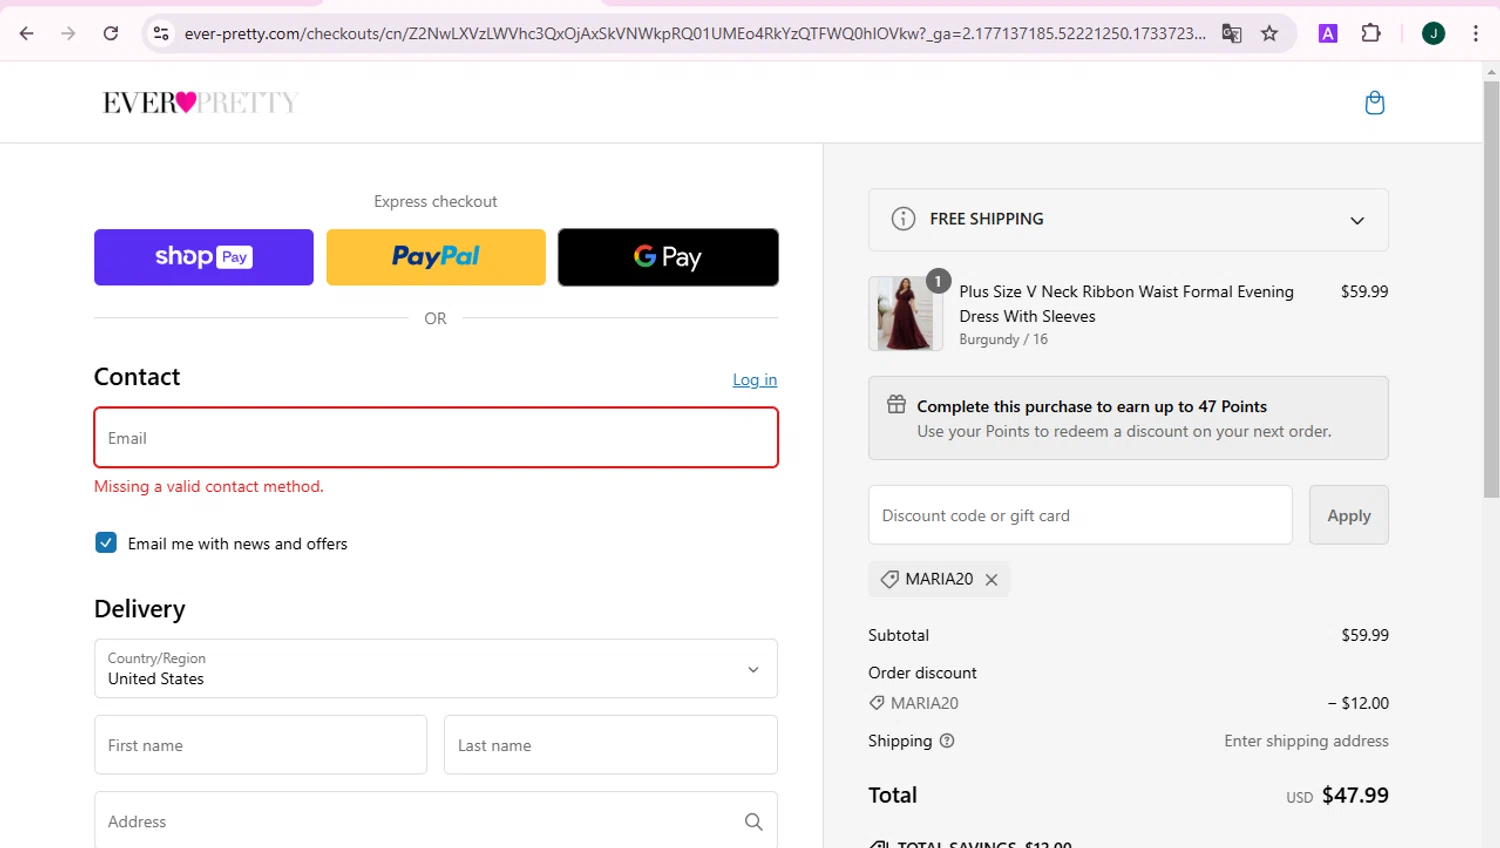Click the MARIA20 order discount line
This screenshot has width=1500, height=848.
coord(1128,703)
